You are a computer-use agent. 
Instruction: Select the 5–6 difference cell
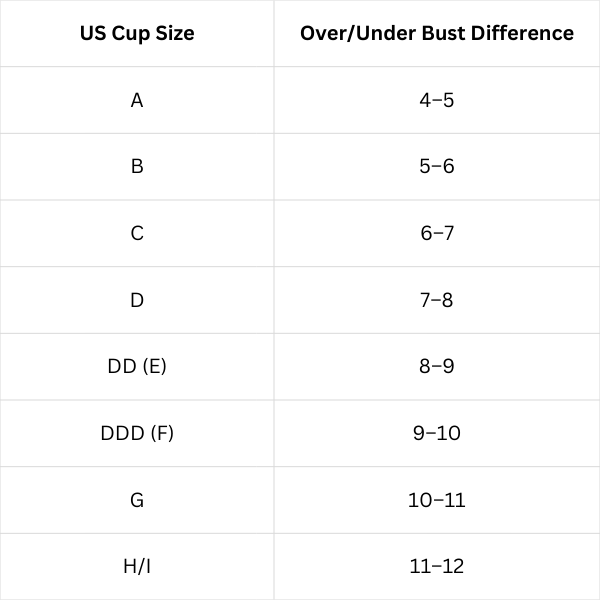pyautogui.click(x=437, y=166)
